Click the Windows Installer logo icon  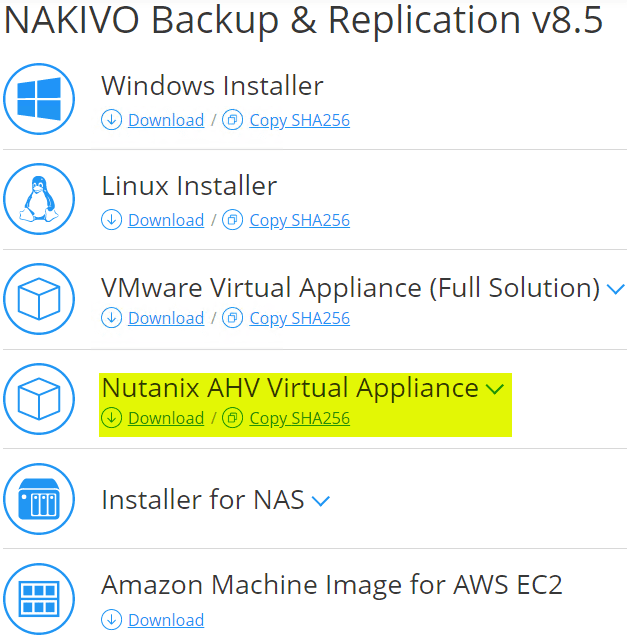tap(39, 99)
